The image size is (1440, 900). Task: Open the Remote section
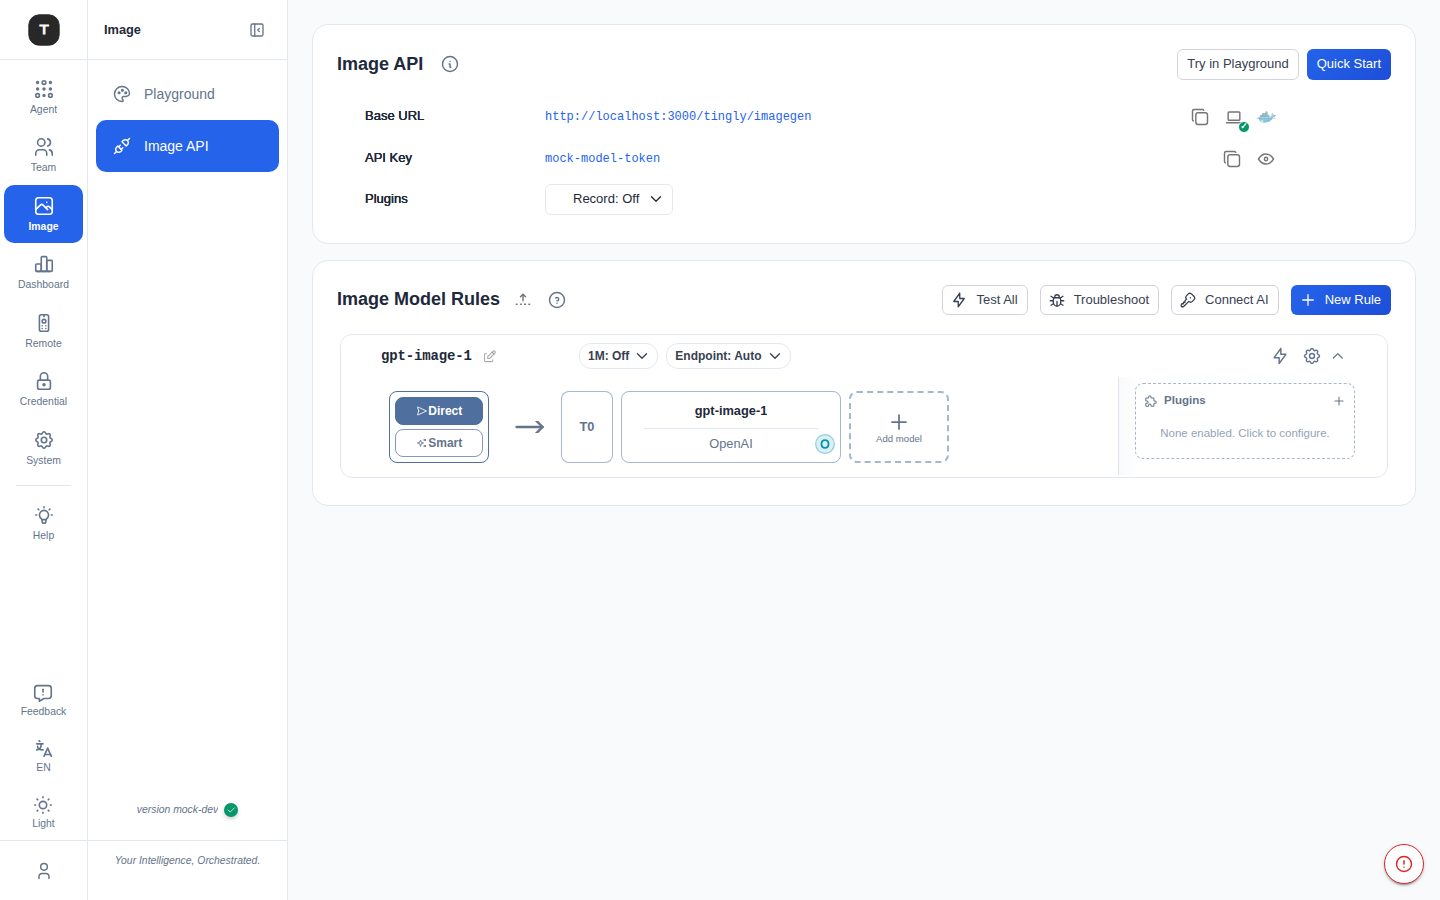(x=43, y=331)
